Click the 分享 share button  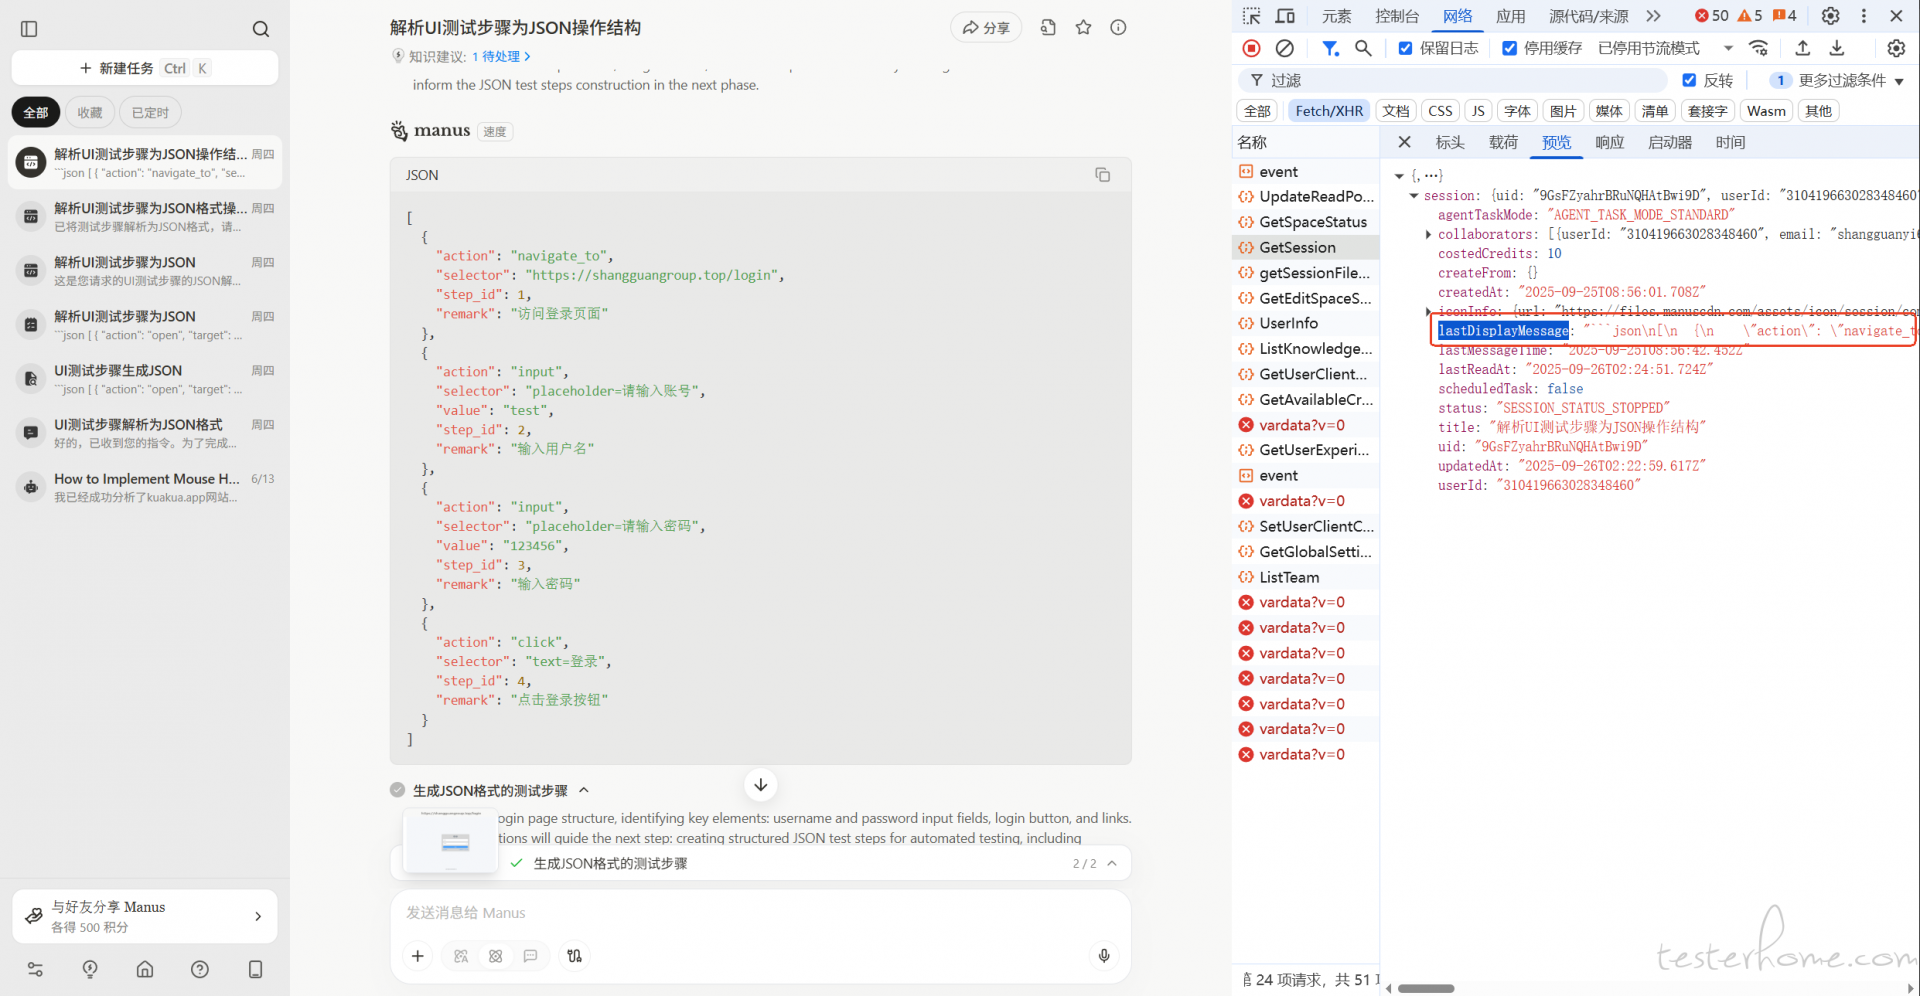(x=986, y=28)
